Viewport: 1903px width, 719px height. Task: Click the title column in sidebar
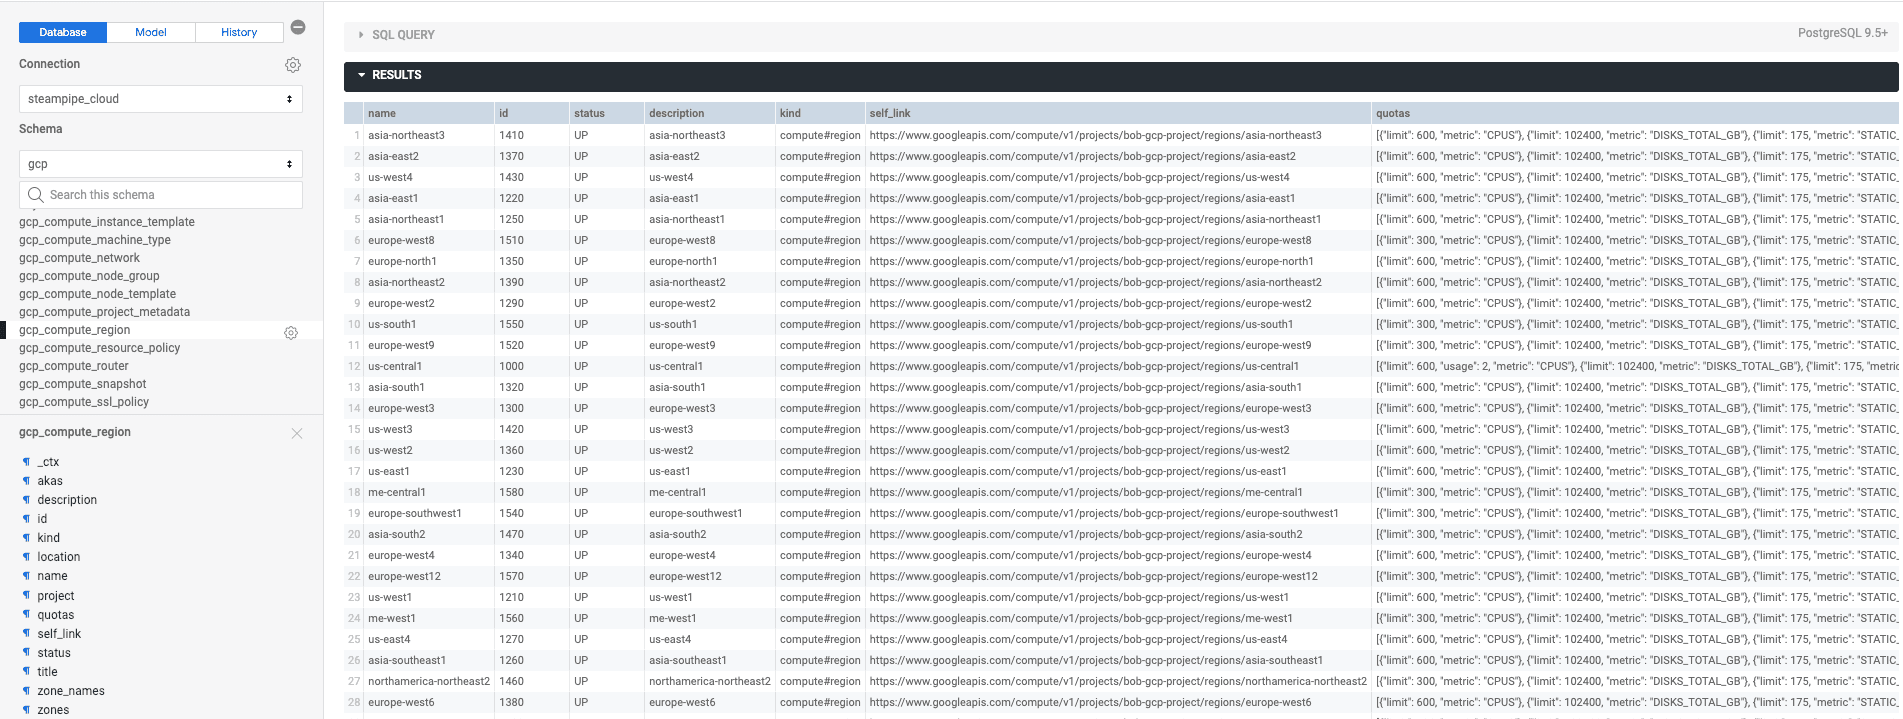(x=48, y=672)
